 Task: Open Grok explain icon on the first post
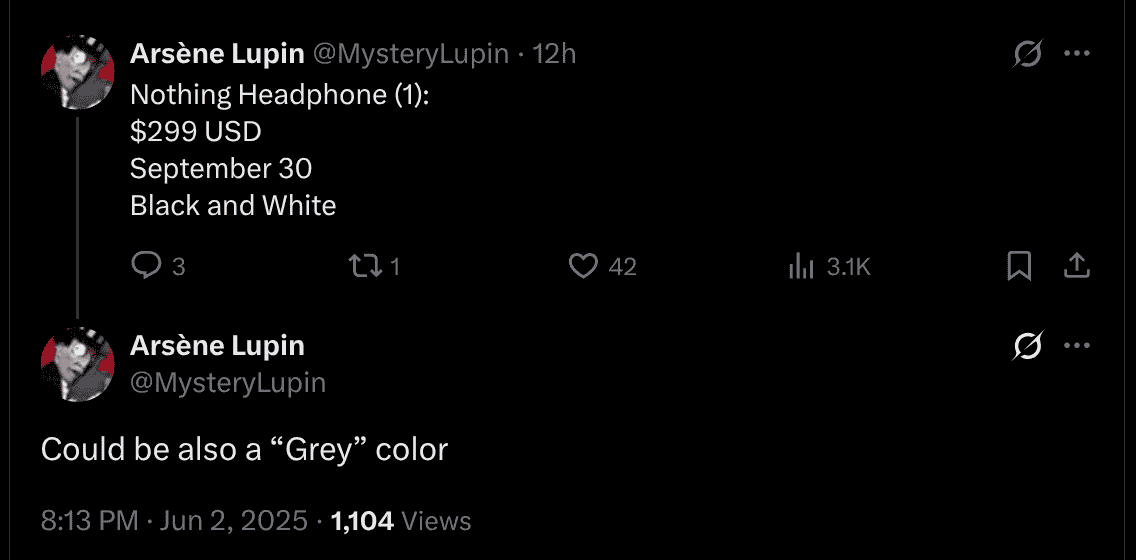[x=1027, y=55]
